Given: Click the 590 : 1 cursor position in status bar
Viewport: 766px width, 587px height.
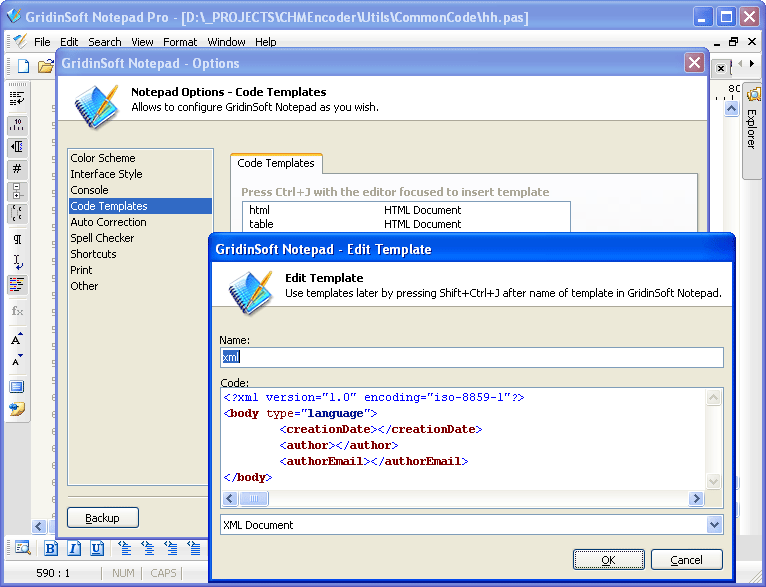Looking at the screenshot, I should coord(53,573).
